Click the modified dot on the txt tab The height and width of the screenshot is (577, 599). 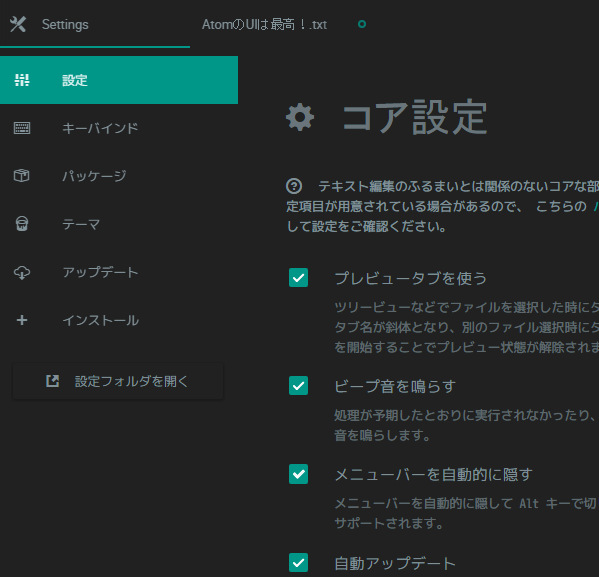362,24
